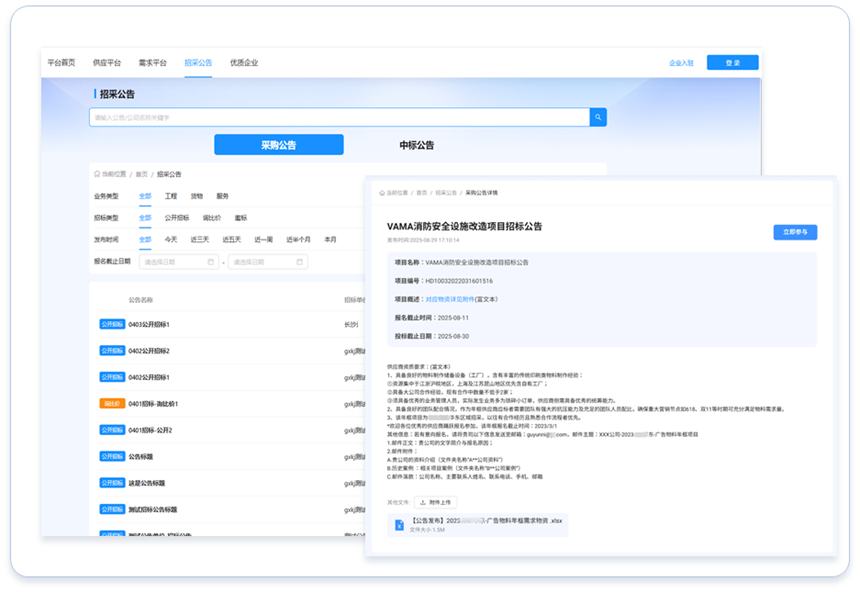Screen dimensions: 860x592
Task: Click 首页 in the list page breadcrumb
Action: pyautogui.click(x=142, y=174)
